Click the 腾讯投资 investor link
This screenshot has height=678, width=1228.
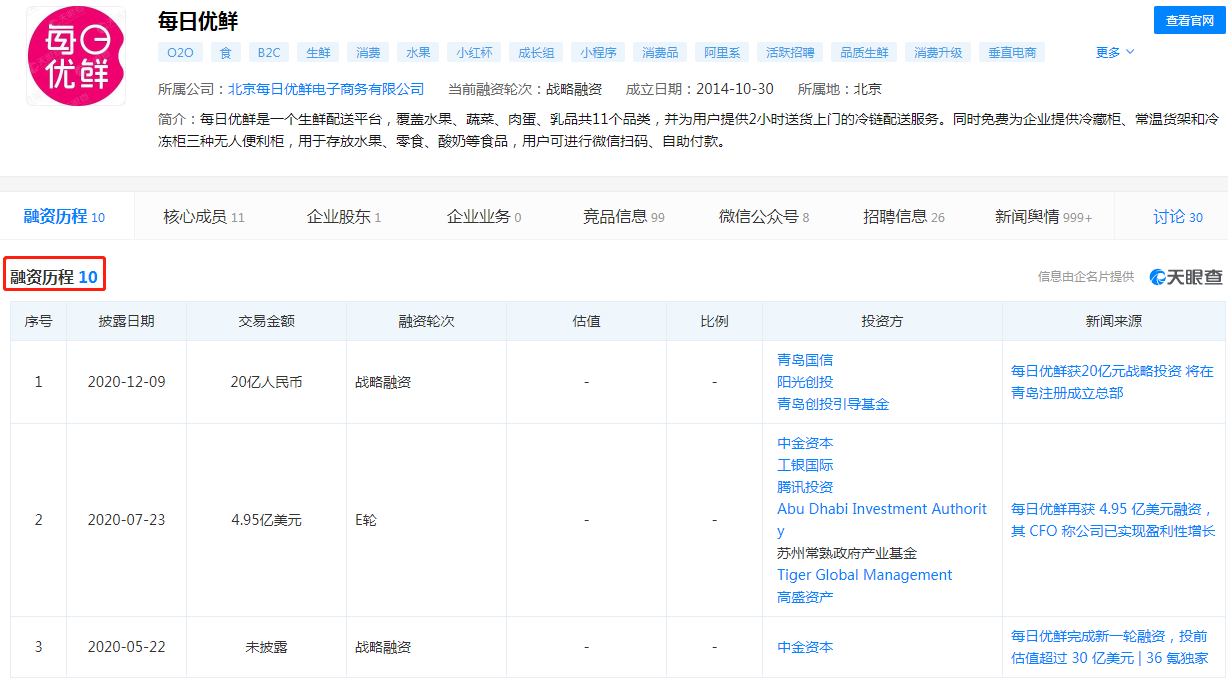click(805, 487)
